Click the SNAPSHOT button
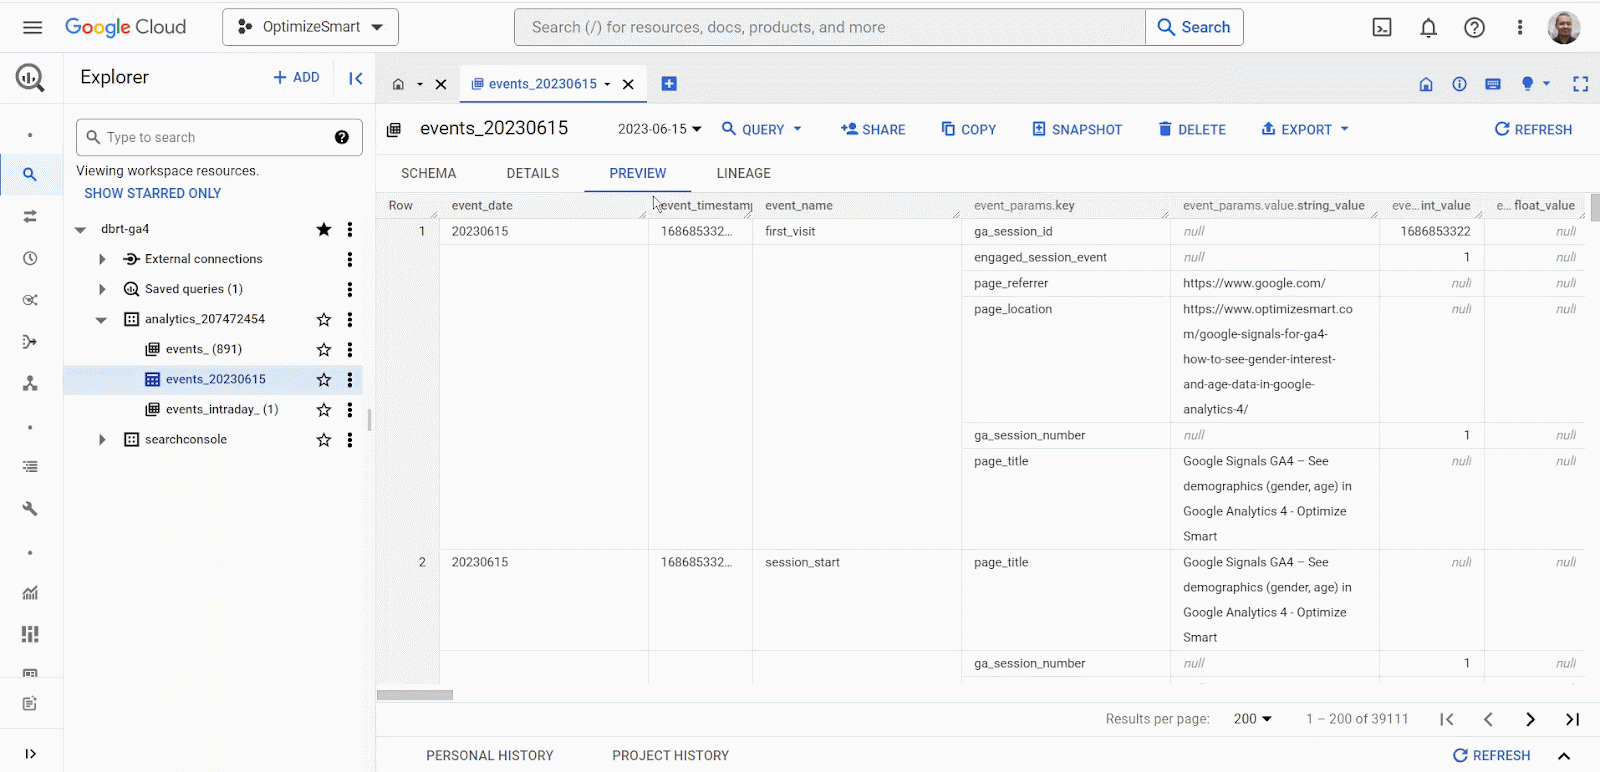The image size is (1600, 772). pos(1077,129)
